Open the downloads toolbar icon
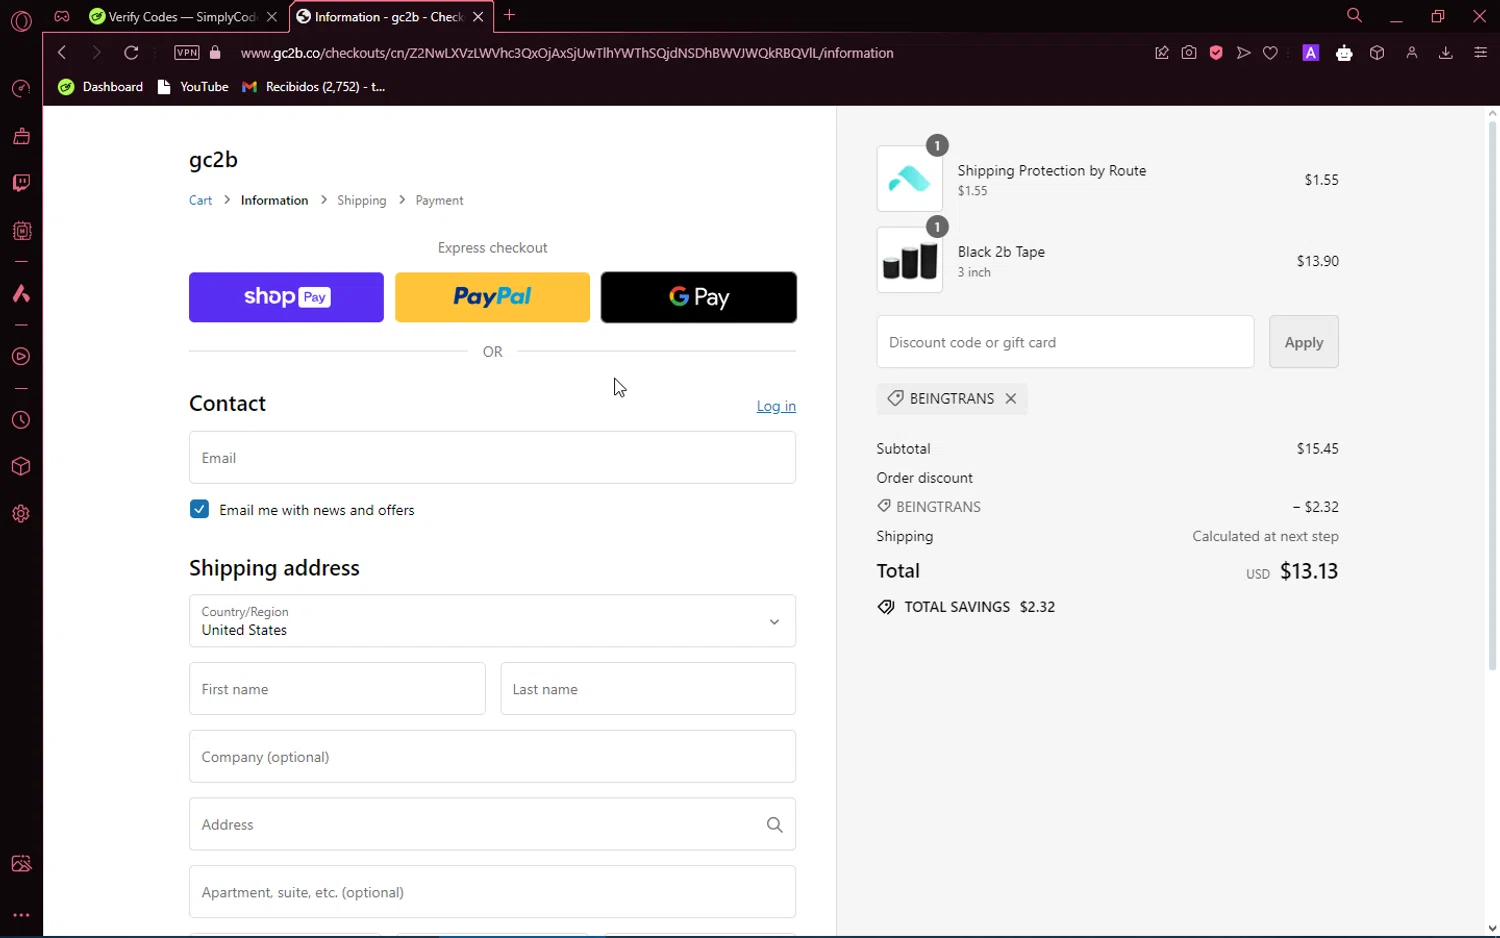The width and height of the screenshot is (1500, 938). click(1445, 53)
